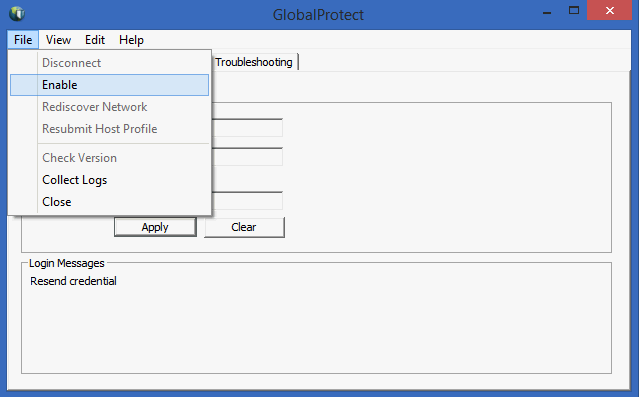Click the GlobalProtect globe icon in title bar

(17, 14)
